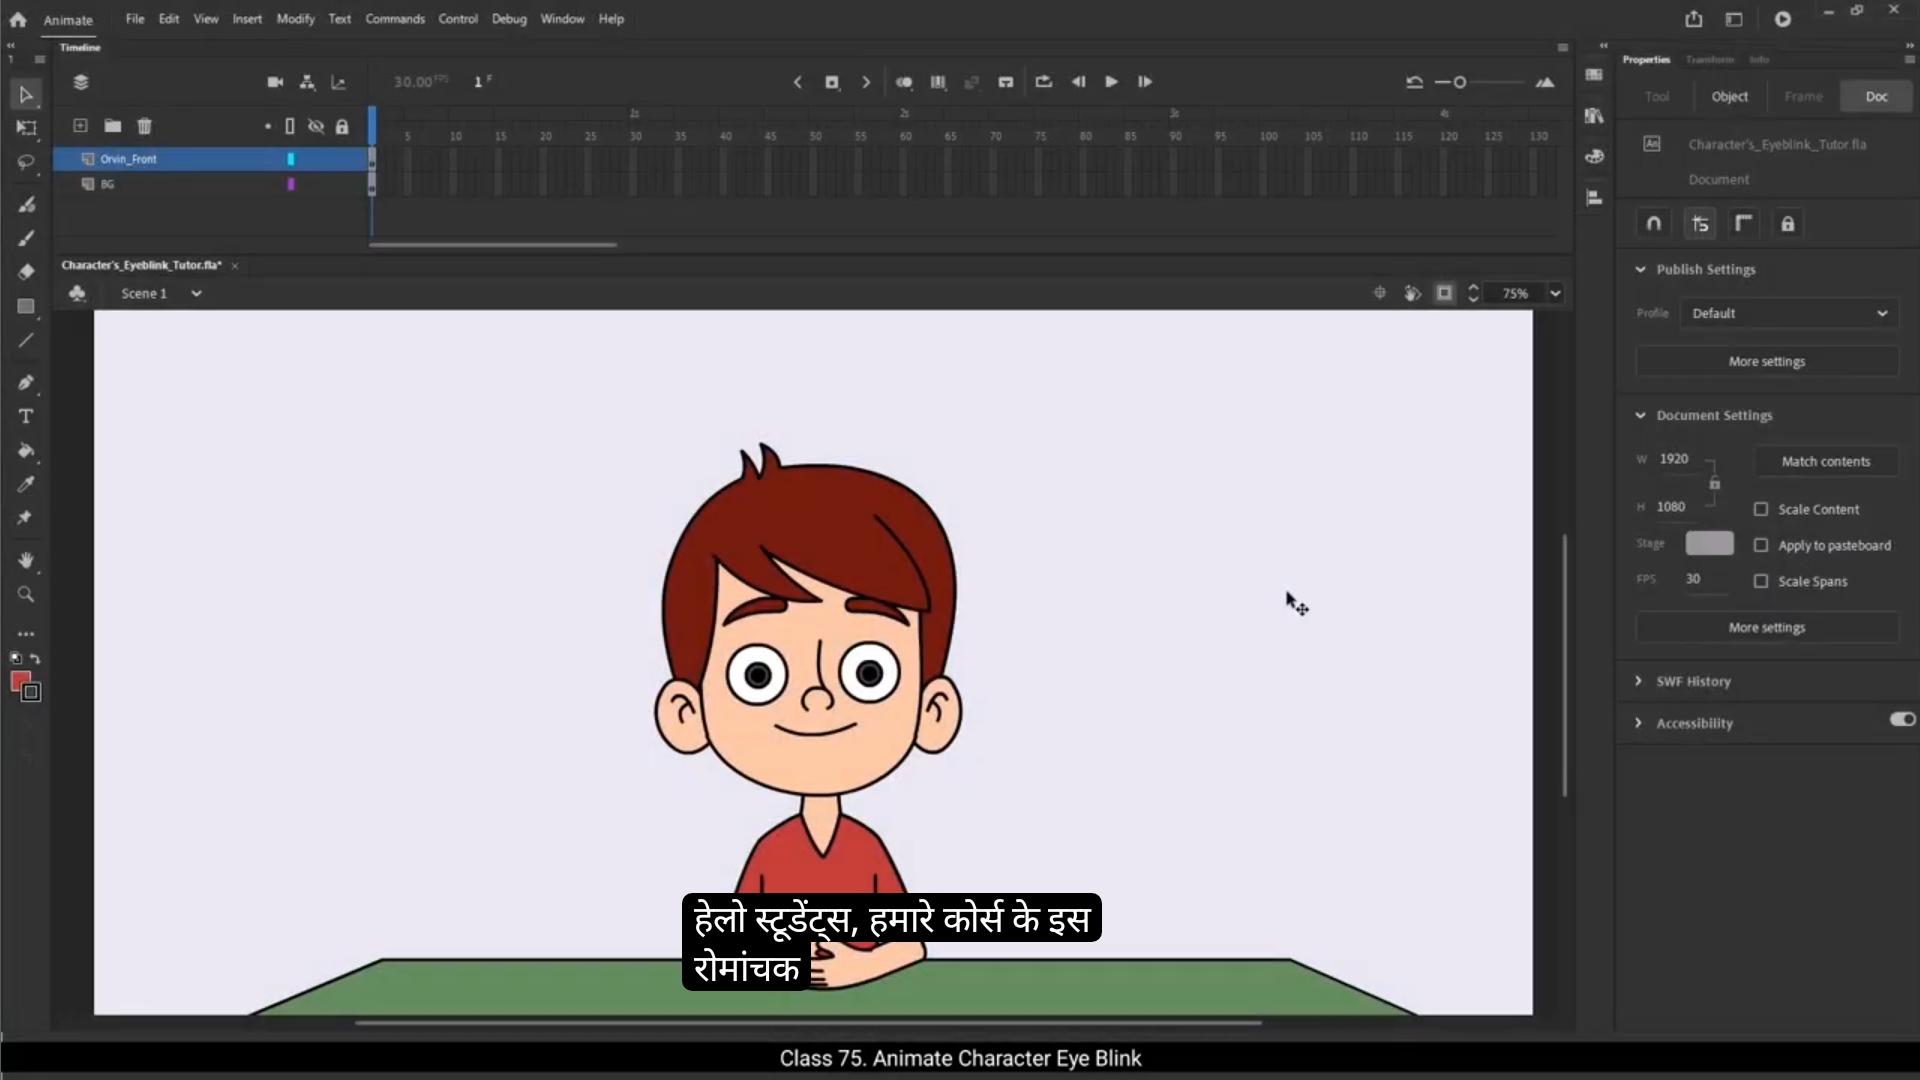Play the timeline animation
This screenshot has height=1080, width=1920.
tap(1111, 82)
